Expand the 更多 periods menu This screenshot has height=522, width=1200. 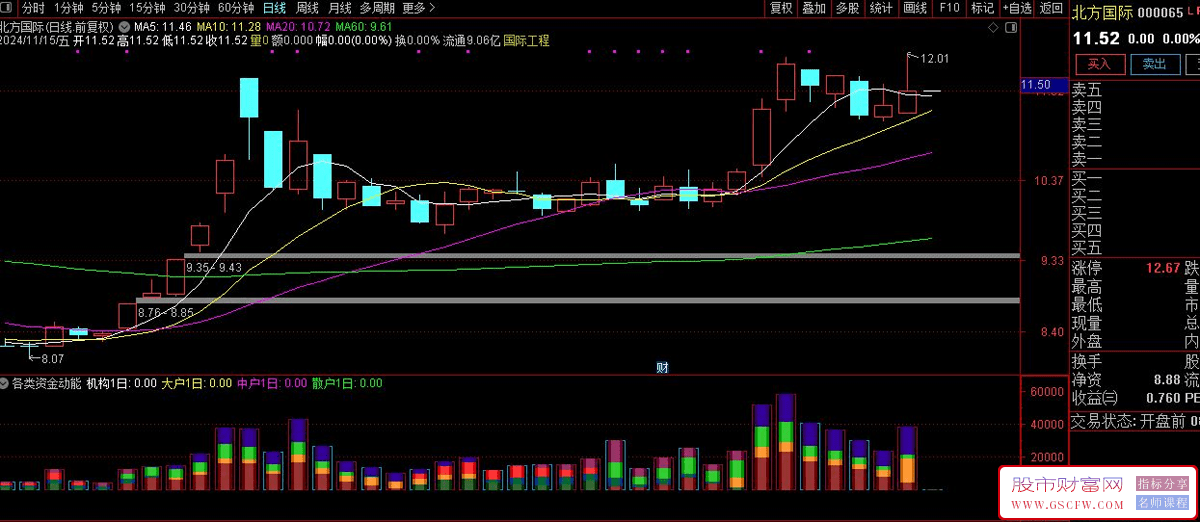[x=418, y=8]
